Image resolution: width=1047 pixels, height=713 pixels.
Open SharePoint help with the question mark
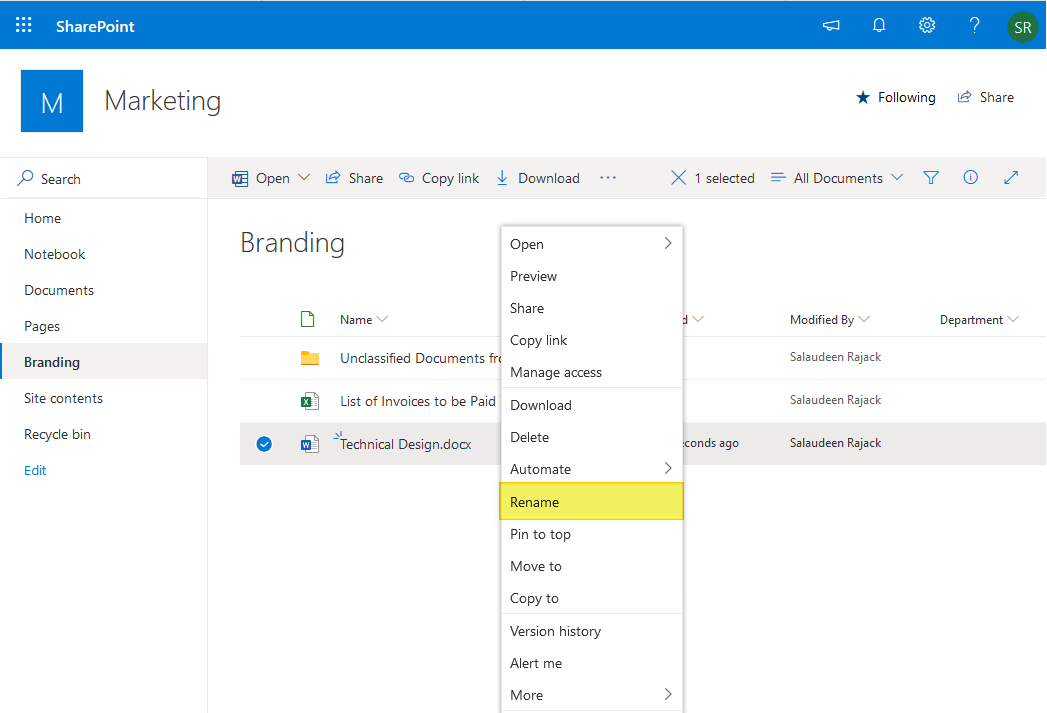coord(974,25)
